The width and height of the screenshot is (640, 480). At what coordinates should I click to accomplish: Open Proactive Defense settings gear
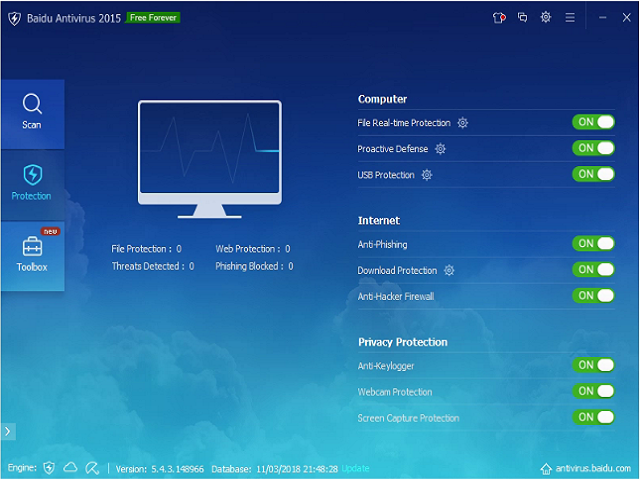tap(440, 149)
